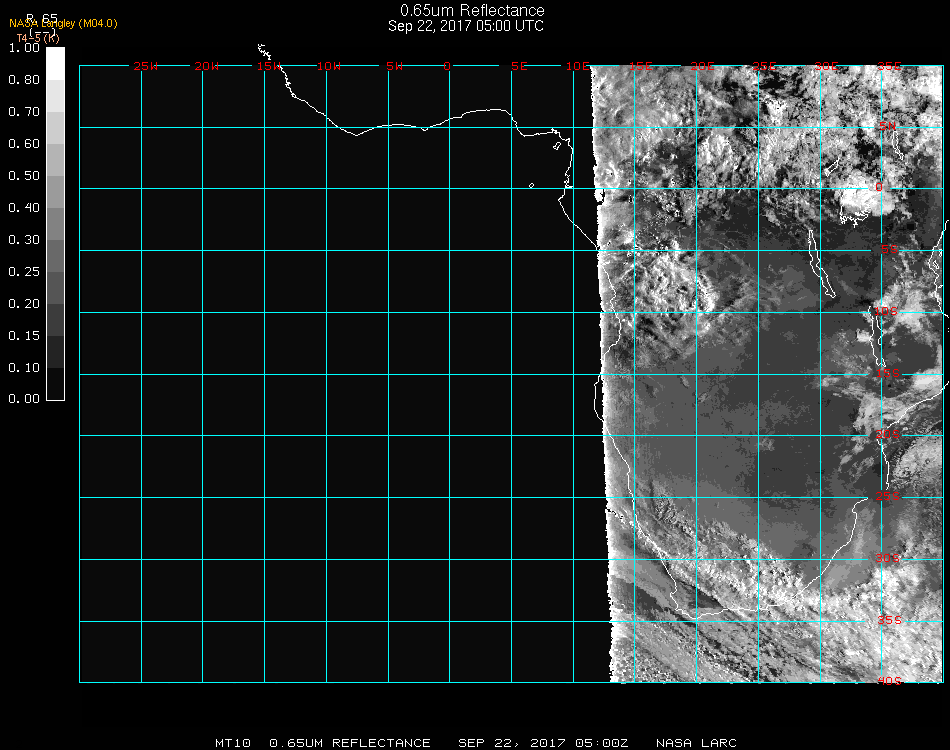Click the 0.10 value on the reflectance scale

pos(24,368)
